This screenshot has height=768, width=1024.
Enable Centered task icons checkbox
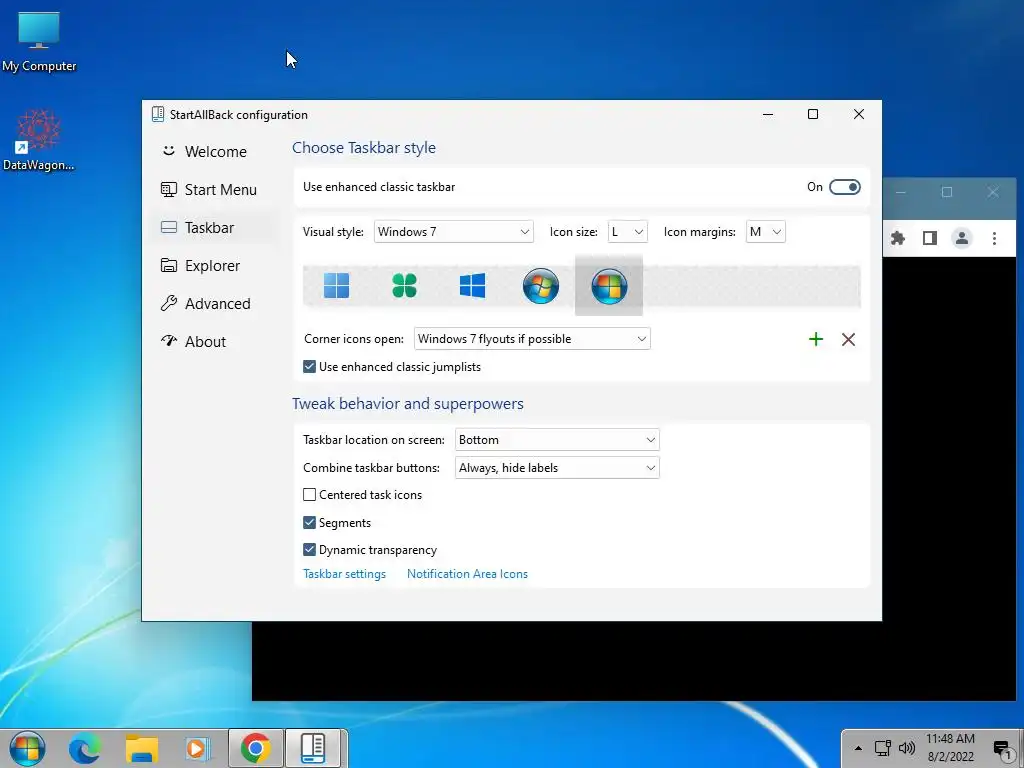310,495
